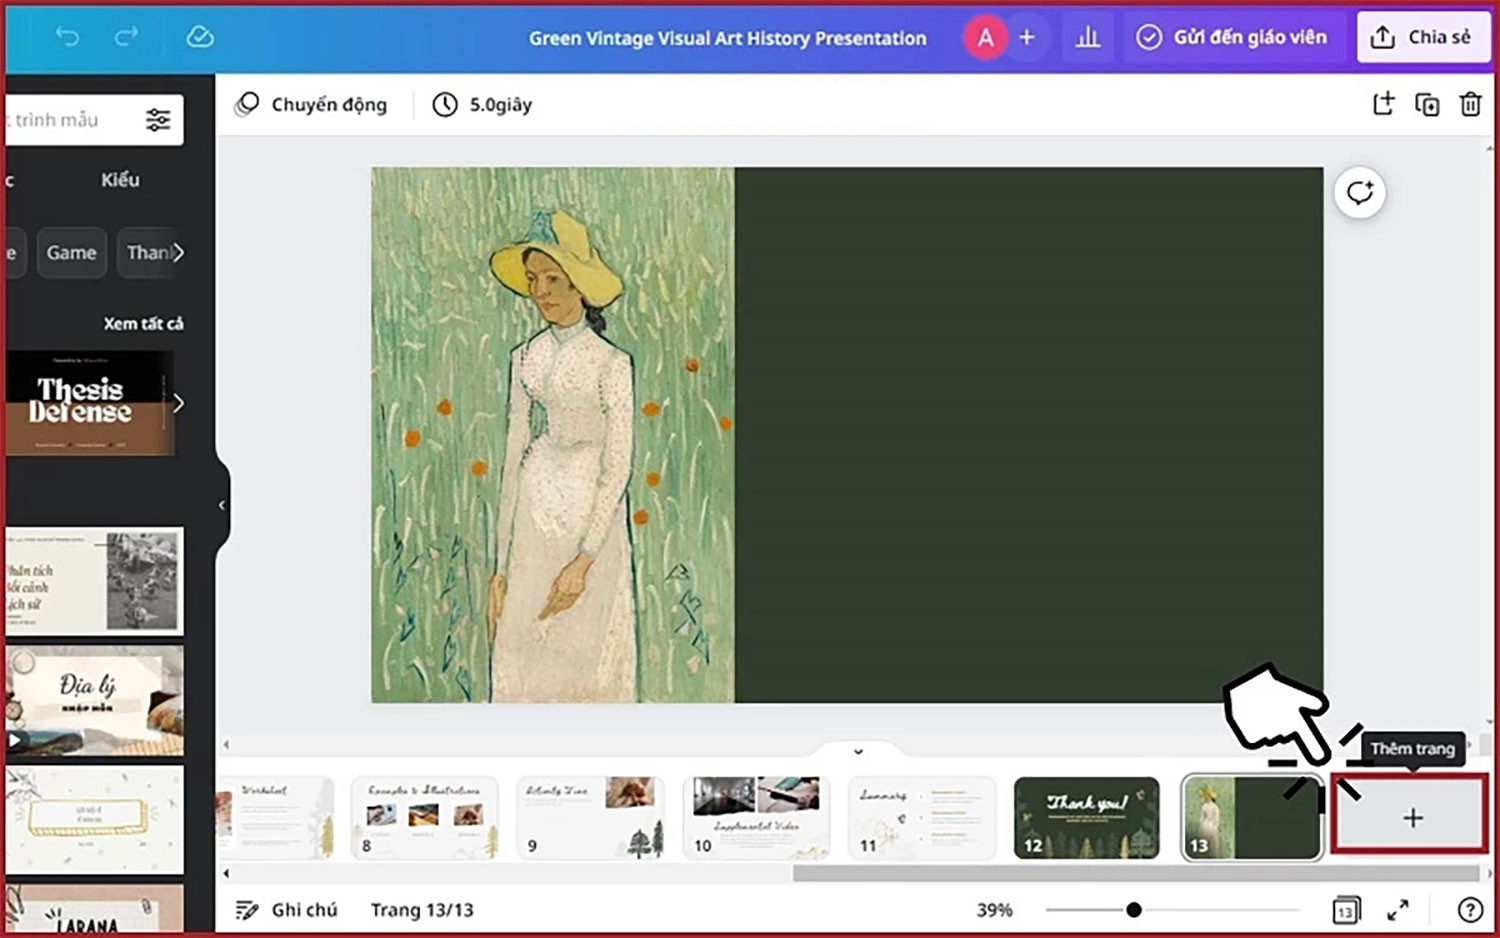Open Chuyển động animation options
Image resolution: width=1500 pixels, height=938 pixels.
click(x=311, y=105)
